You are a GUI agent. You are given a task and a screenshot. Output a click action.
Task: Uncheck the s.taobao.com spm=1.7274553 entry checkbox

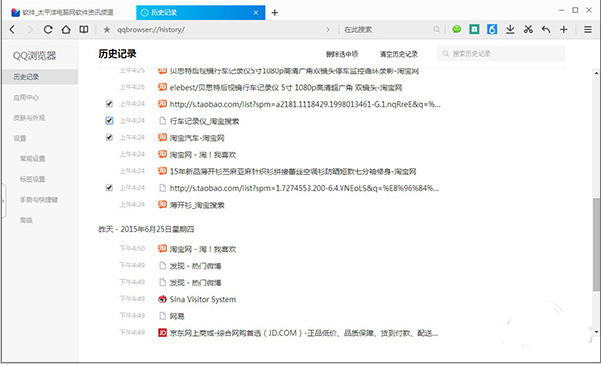click(109, 187)
